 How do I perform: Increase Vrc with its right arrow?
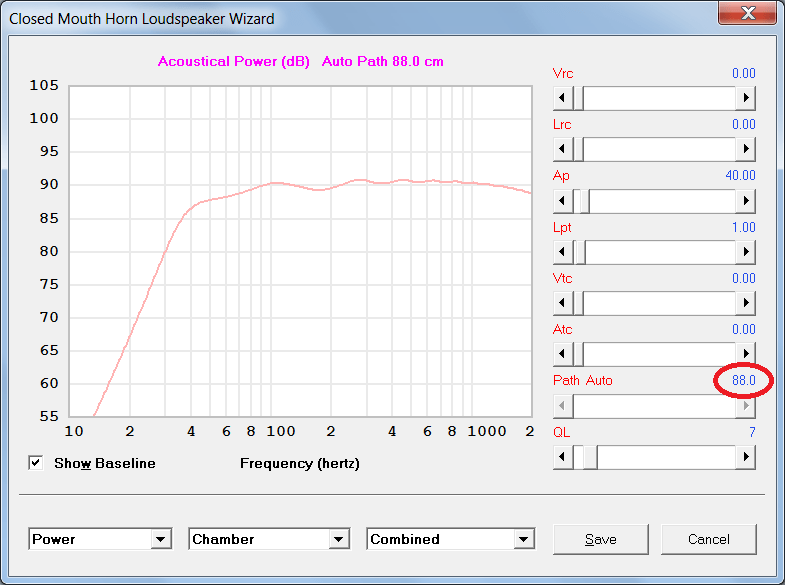745,98
